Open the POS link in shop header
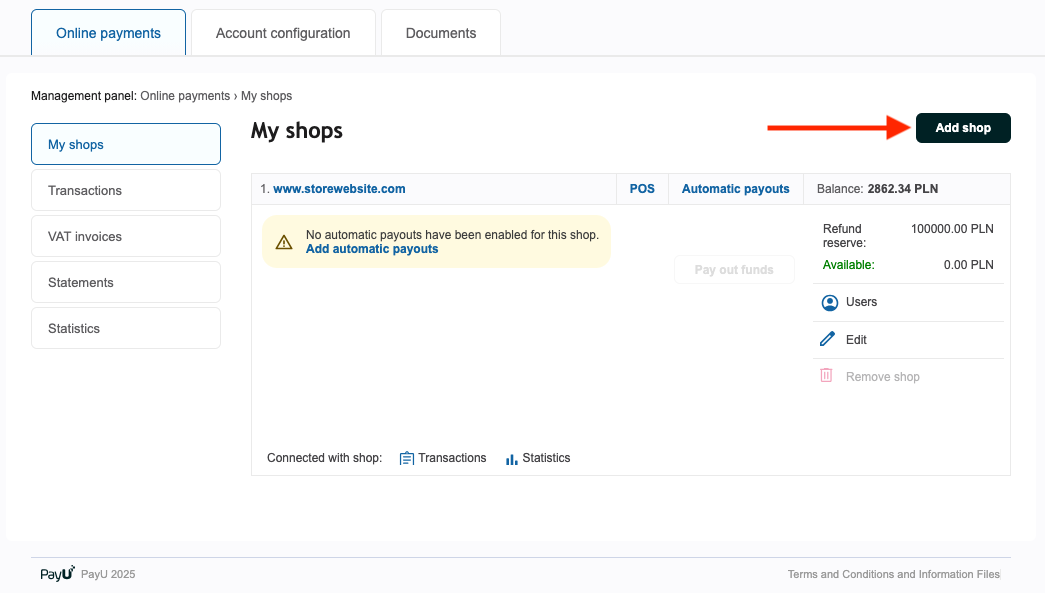 coord(642,188)
